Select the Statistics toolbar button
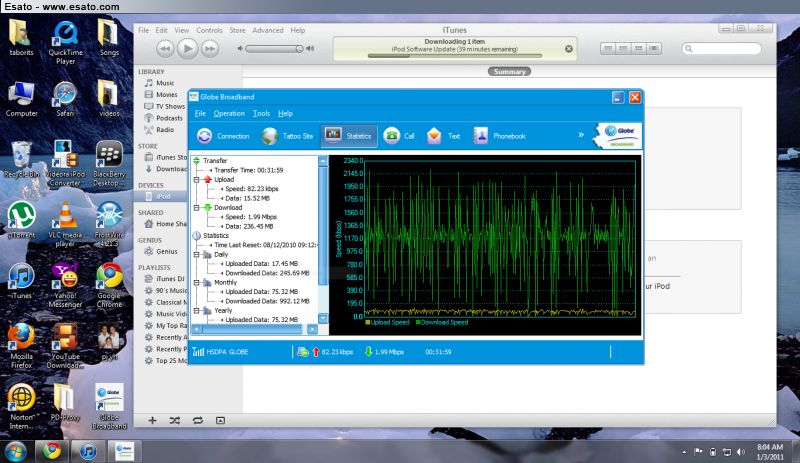This screenshot has height=463, width=800. pyautogui.click(x=349, y=136)
